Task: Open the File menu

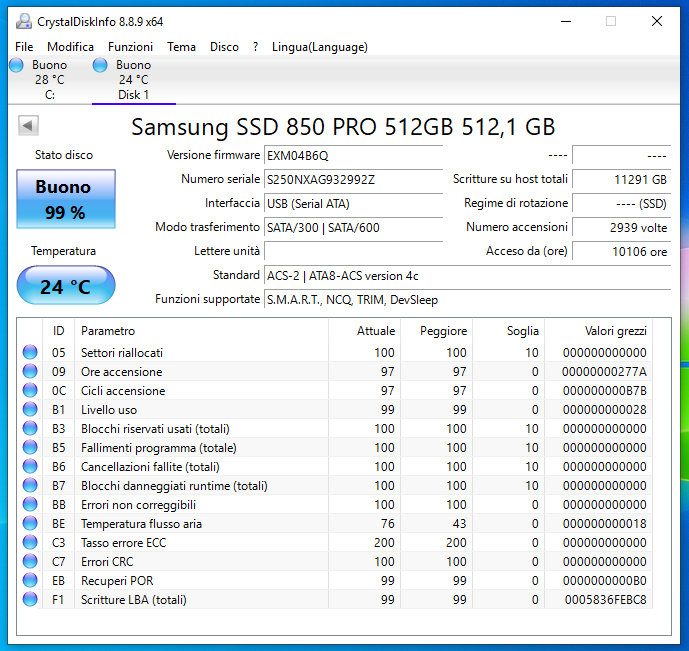Action: [x=24, y=47]
